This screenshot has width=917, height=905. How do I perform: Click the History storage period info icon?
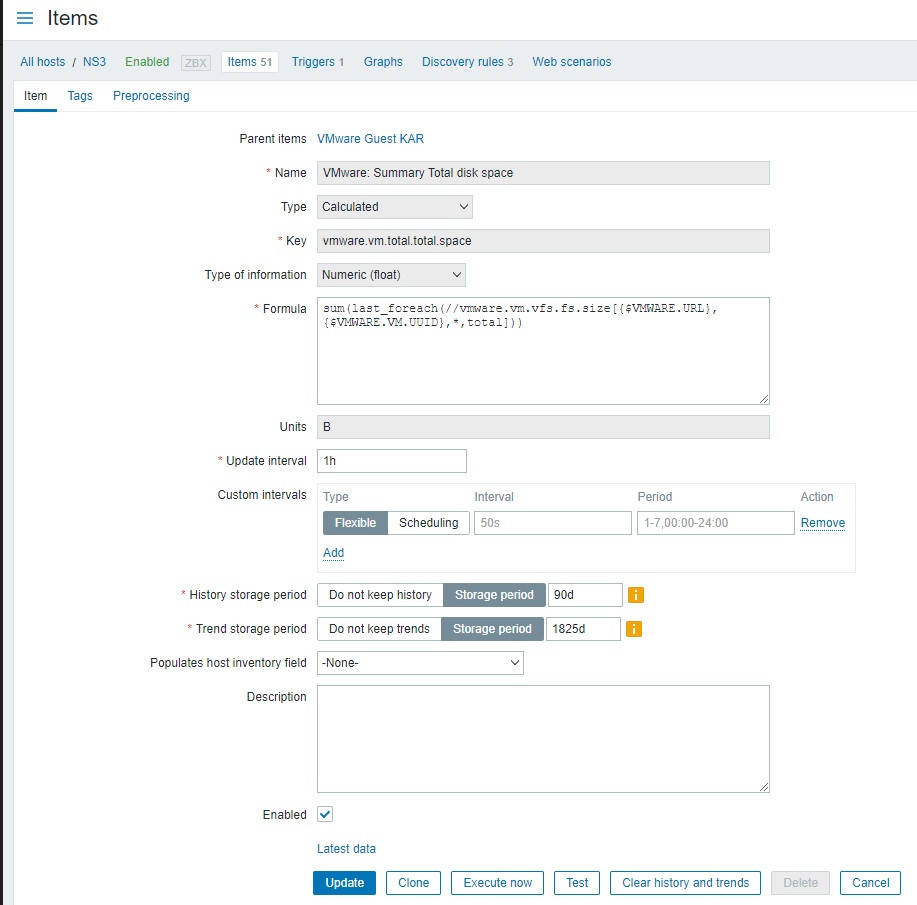click(635, 595)
